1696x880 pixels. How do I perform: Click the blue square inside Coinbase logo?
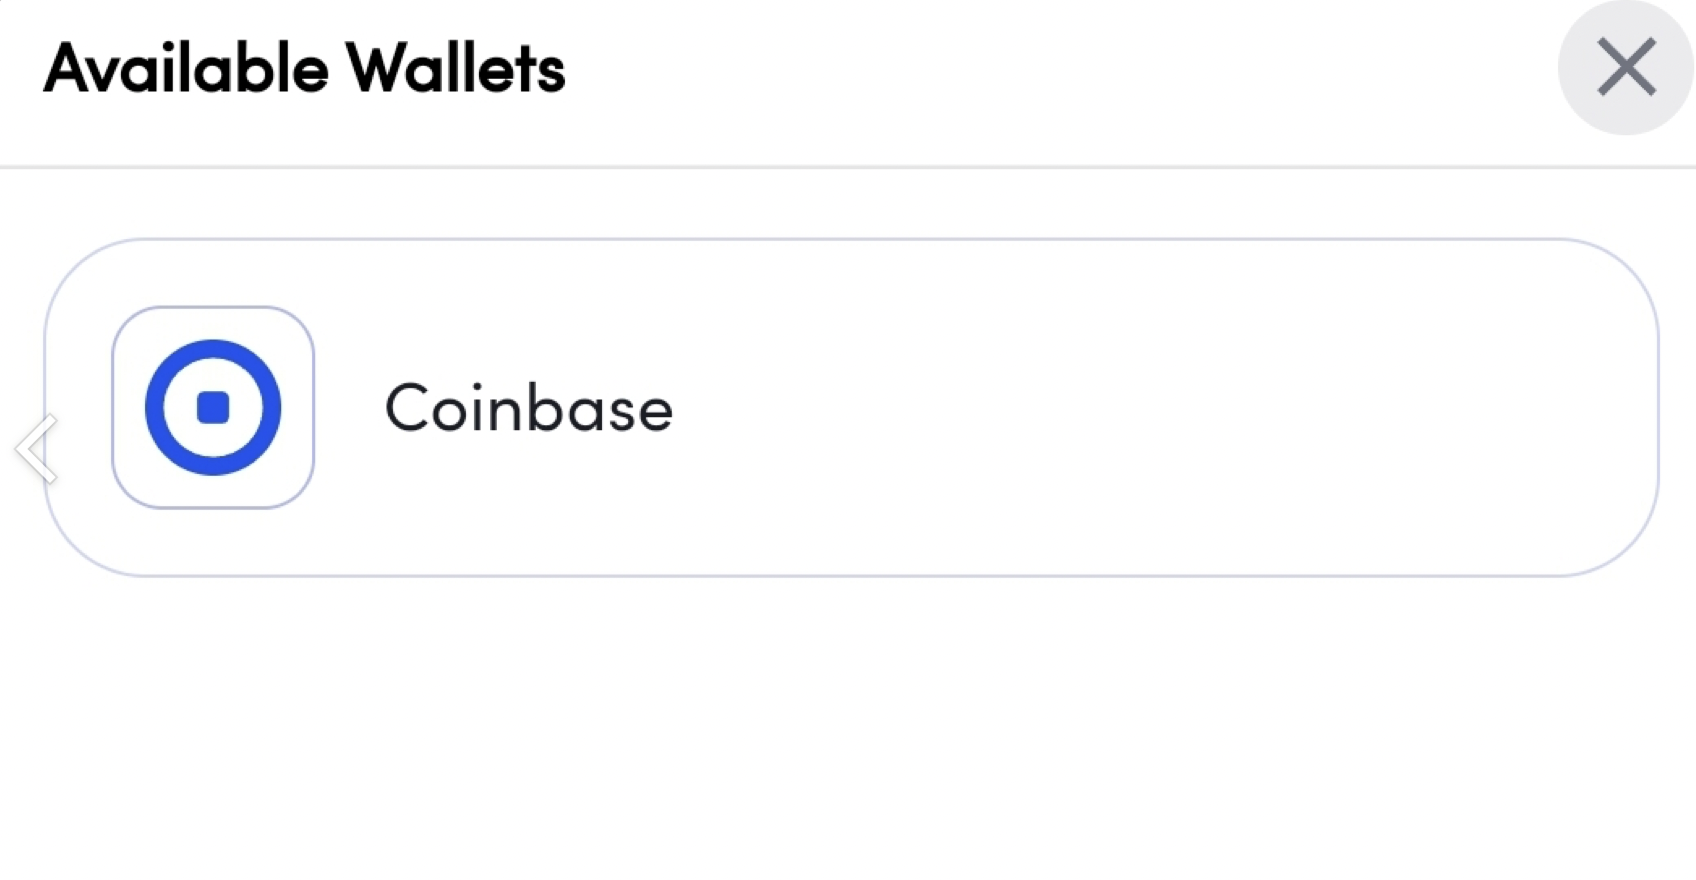click(213, 407)
